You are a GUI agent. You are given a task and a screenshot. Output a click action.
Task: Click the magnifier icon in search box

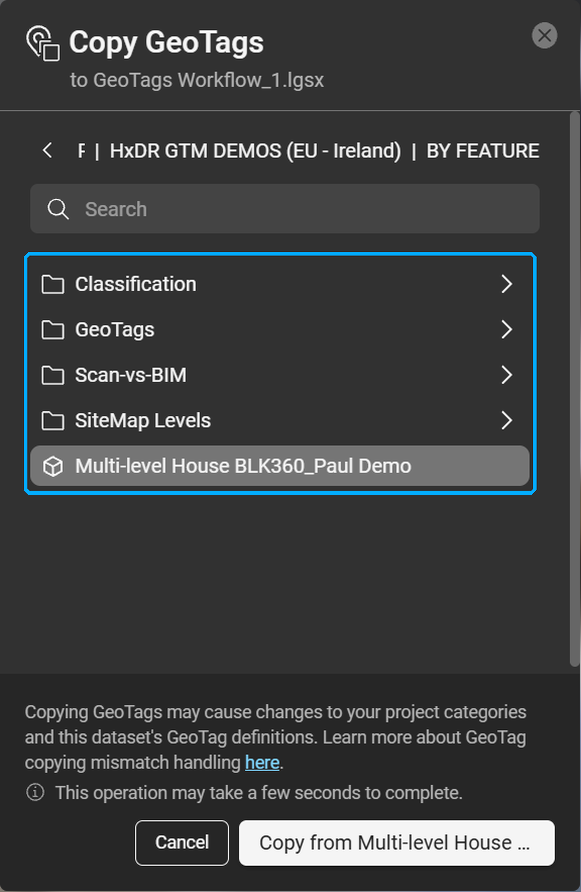click(58, 209)
